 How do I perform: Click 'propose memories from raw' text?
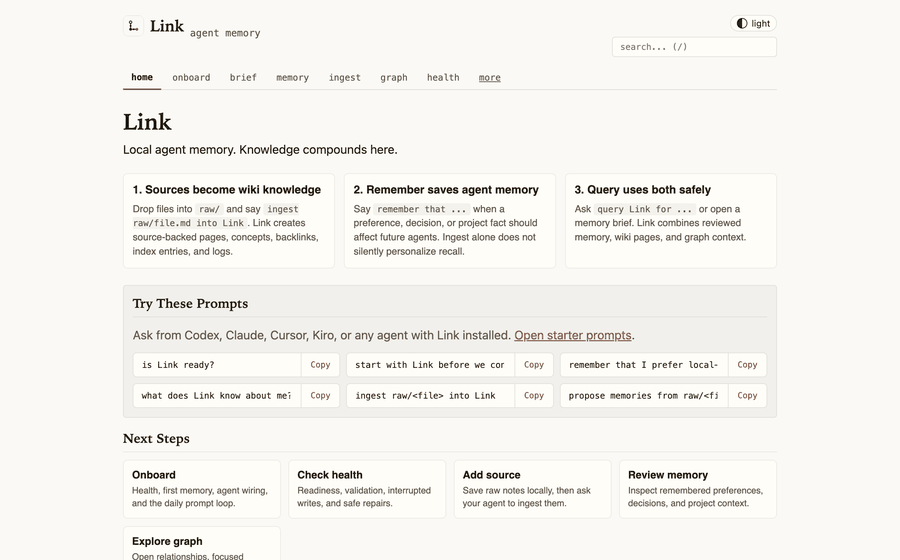click(644, 395)
